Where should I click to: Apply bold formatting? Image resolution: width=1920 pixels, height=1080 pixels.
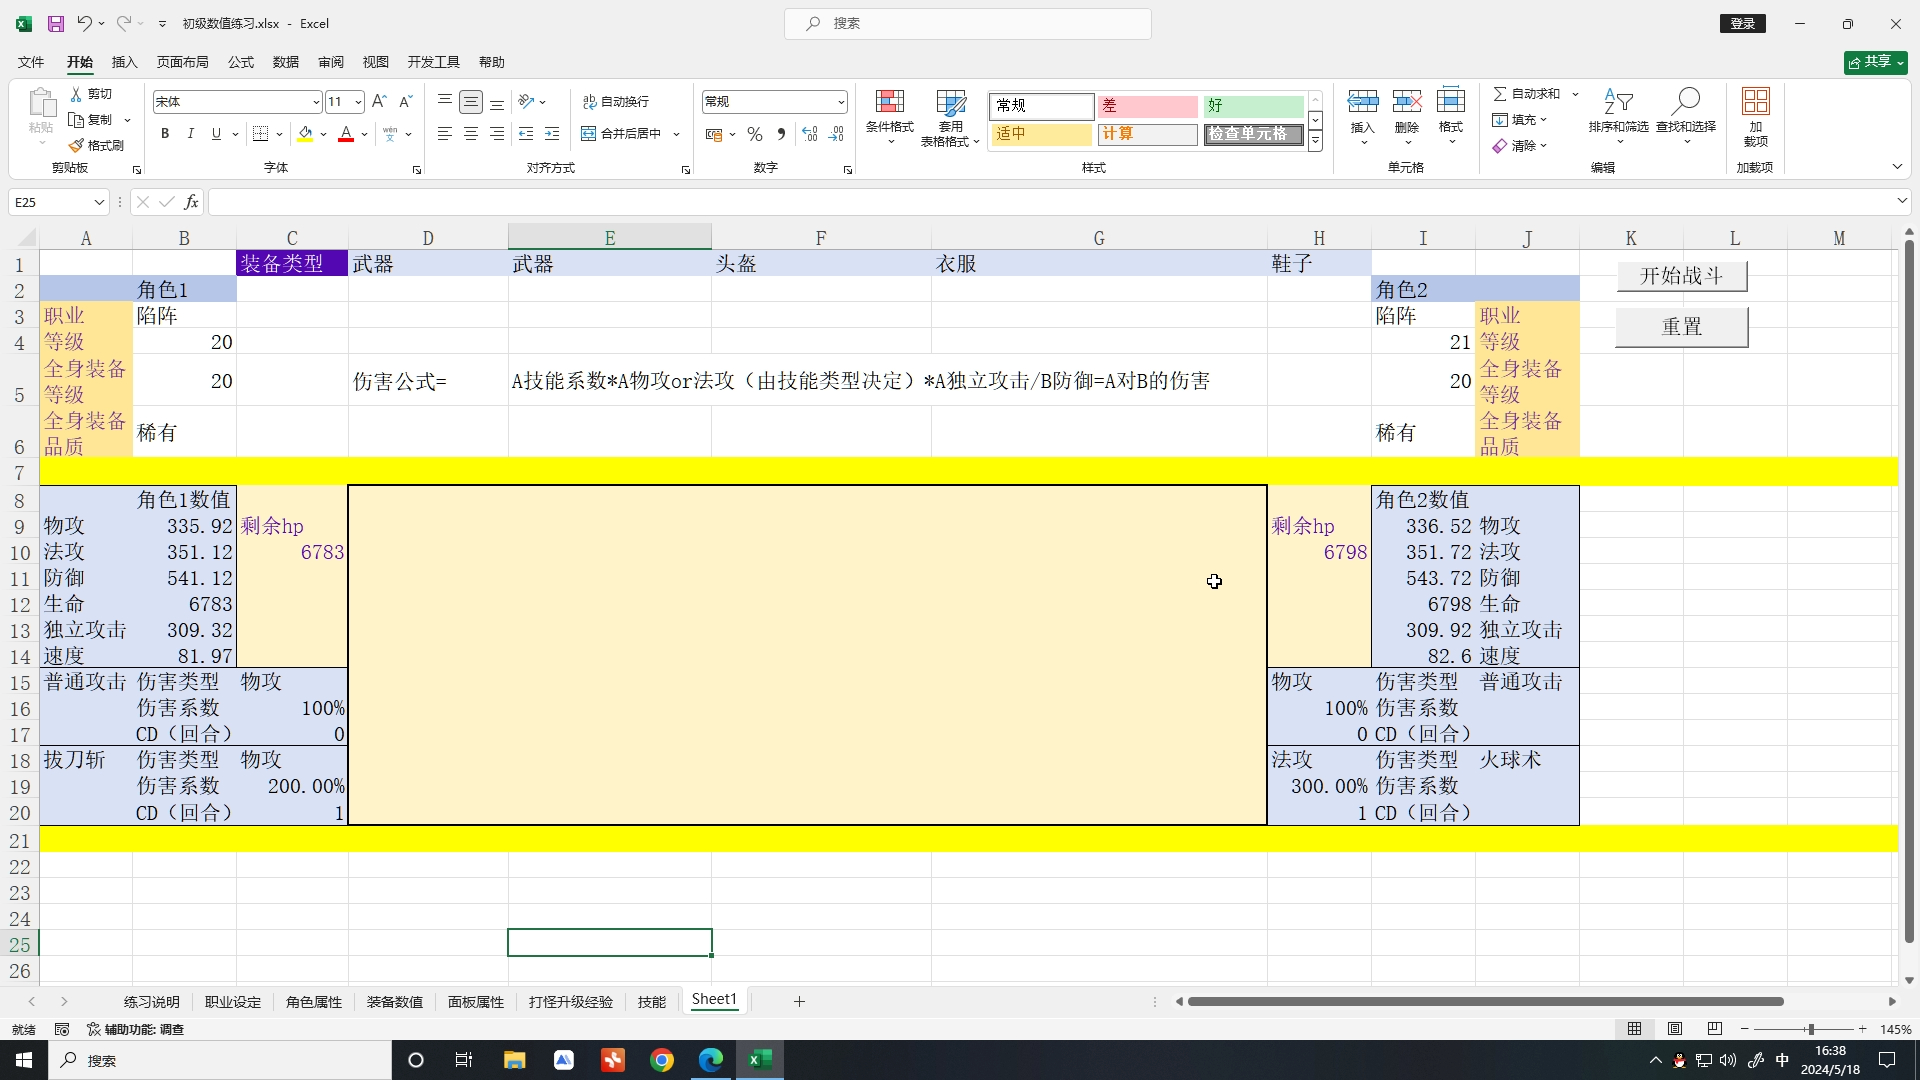[x=164, y=133]
